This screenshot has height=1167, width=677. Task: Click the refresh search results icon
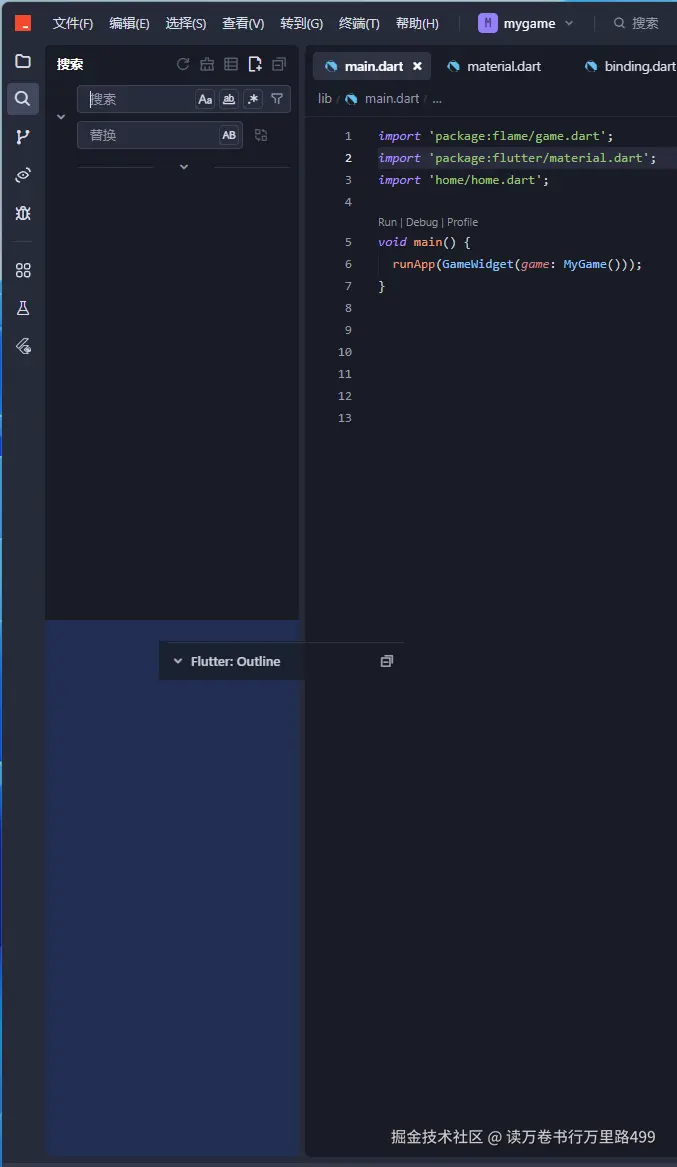click(x=183, y=64)
